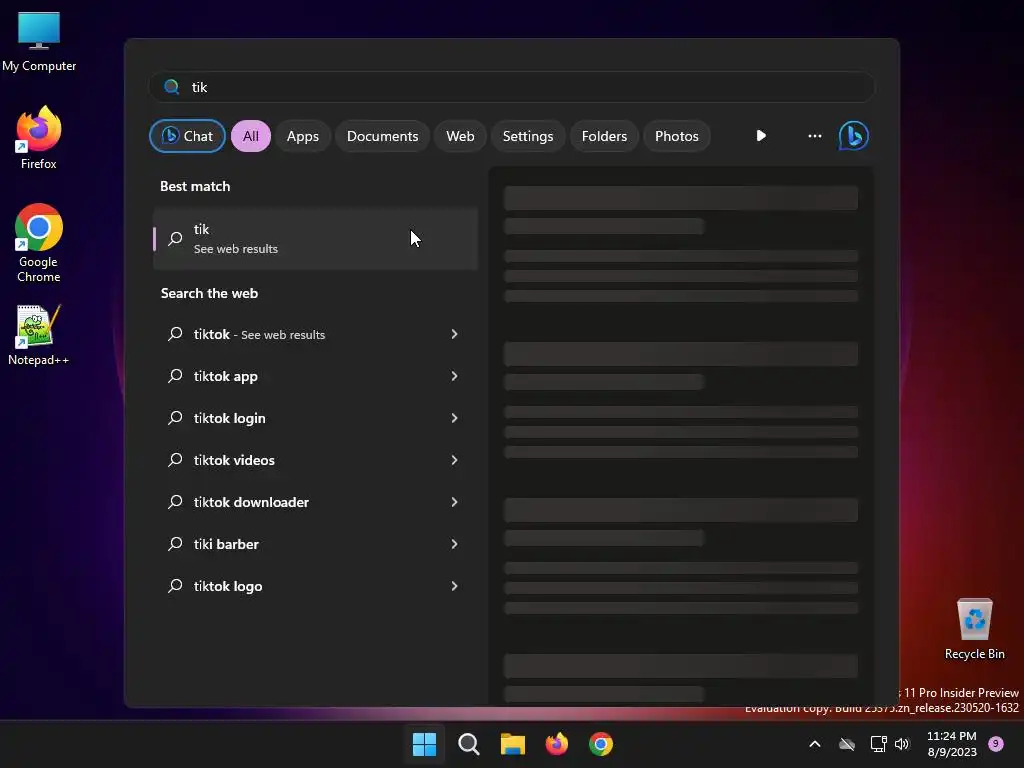The width and height of the screenshot is (1024, 768).
Task: Switch to the Documents filter
Action: [382, 136]
